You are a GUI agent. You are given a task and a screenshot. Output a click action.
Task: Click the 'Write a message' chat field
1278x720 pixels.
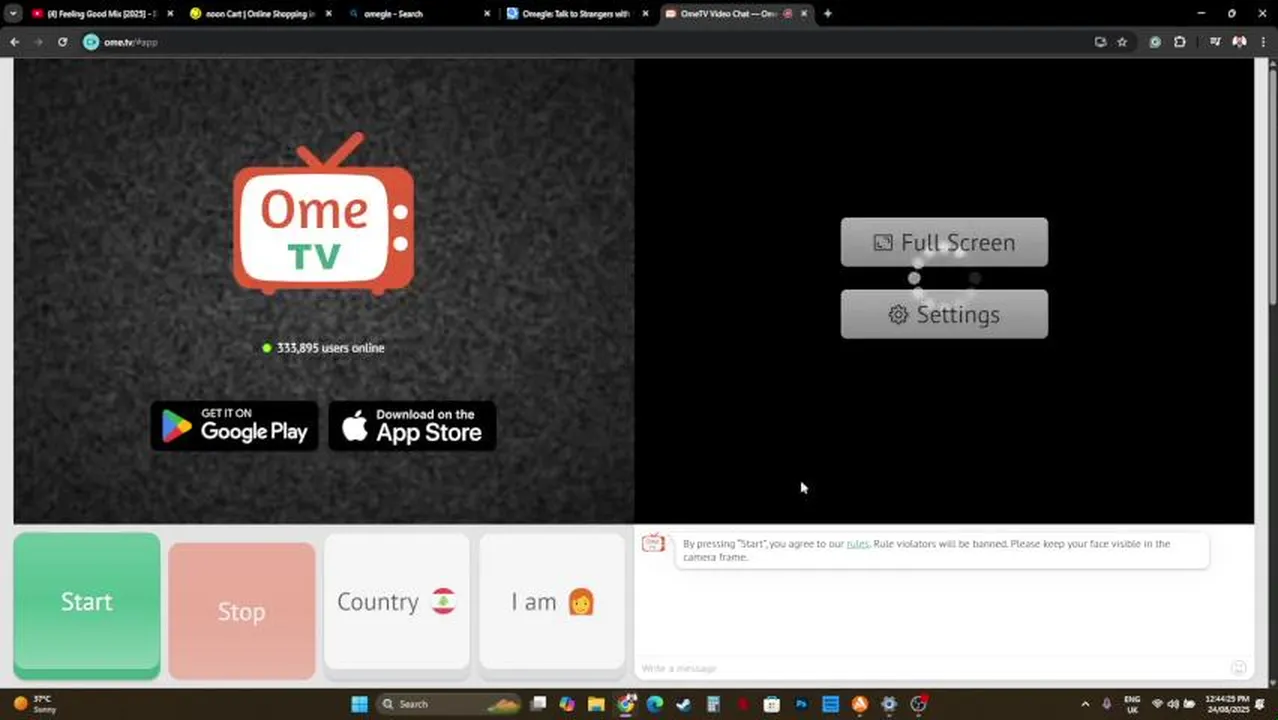[930, 668]
